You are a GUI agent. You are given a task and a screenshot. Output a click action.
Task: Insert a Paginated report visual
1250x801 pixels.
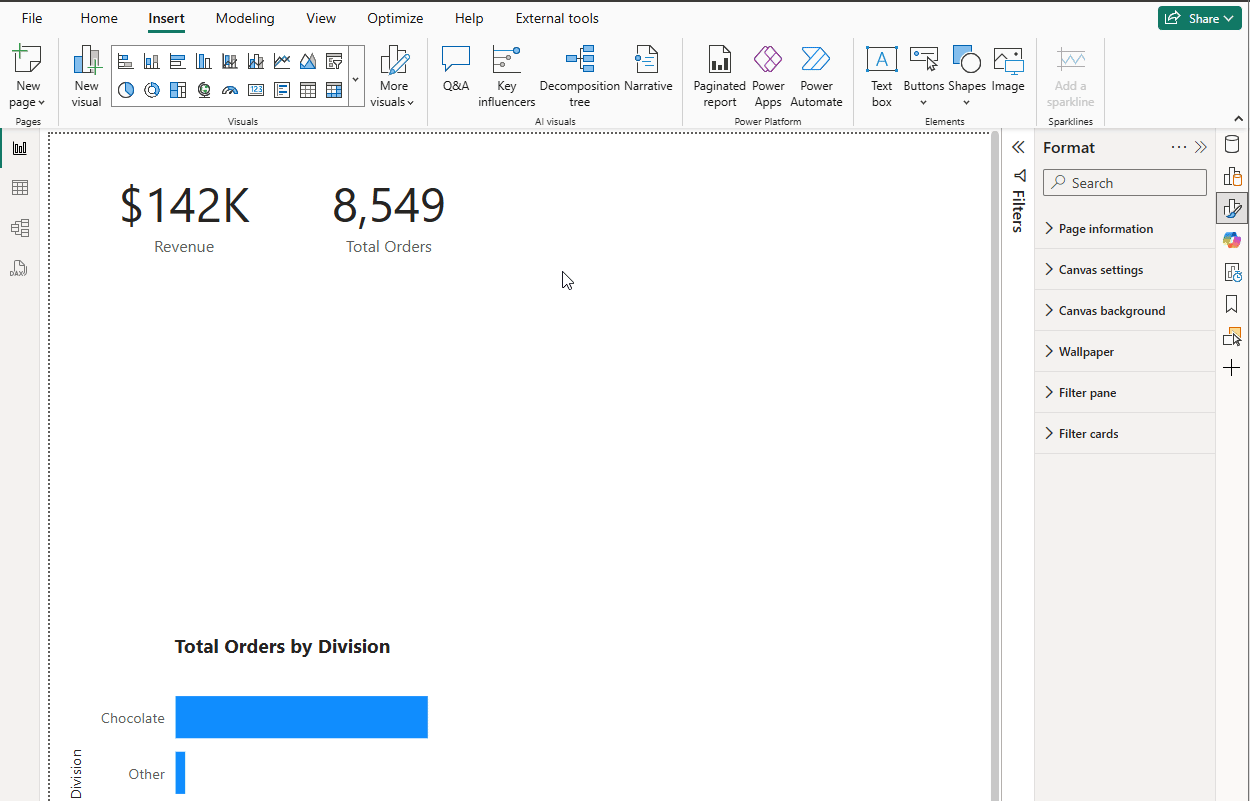point(720,76)
